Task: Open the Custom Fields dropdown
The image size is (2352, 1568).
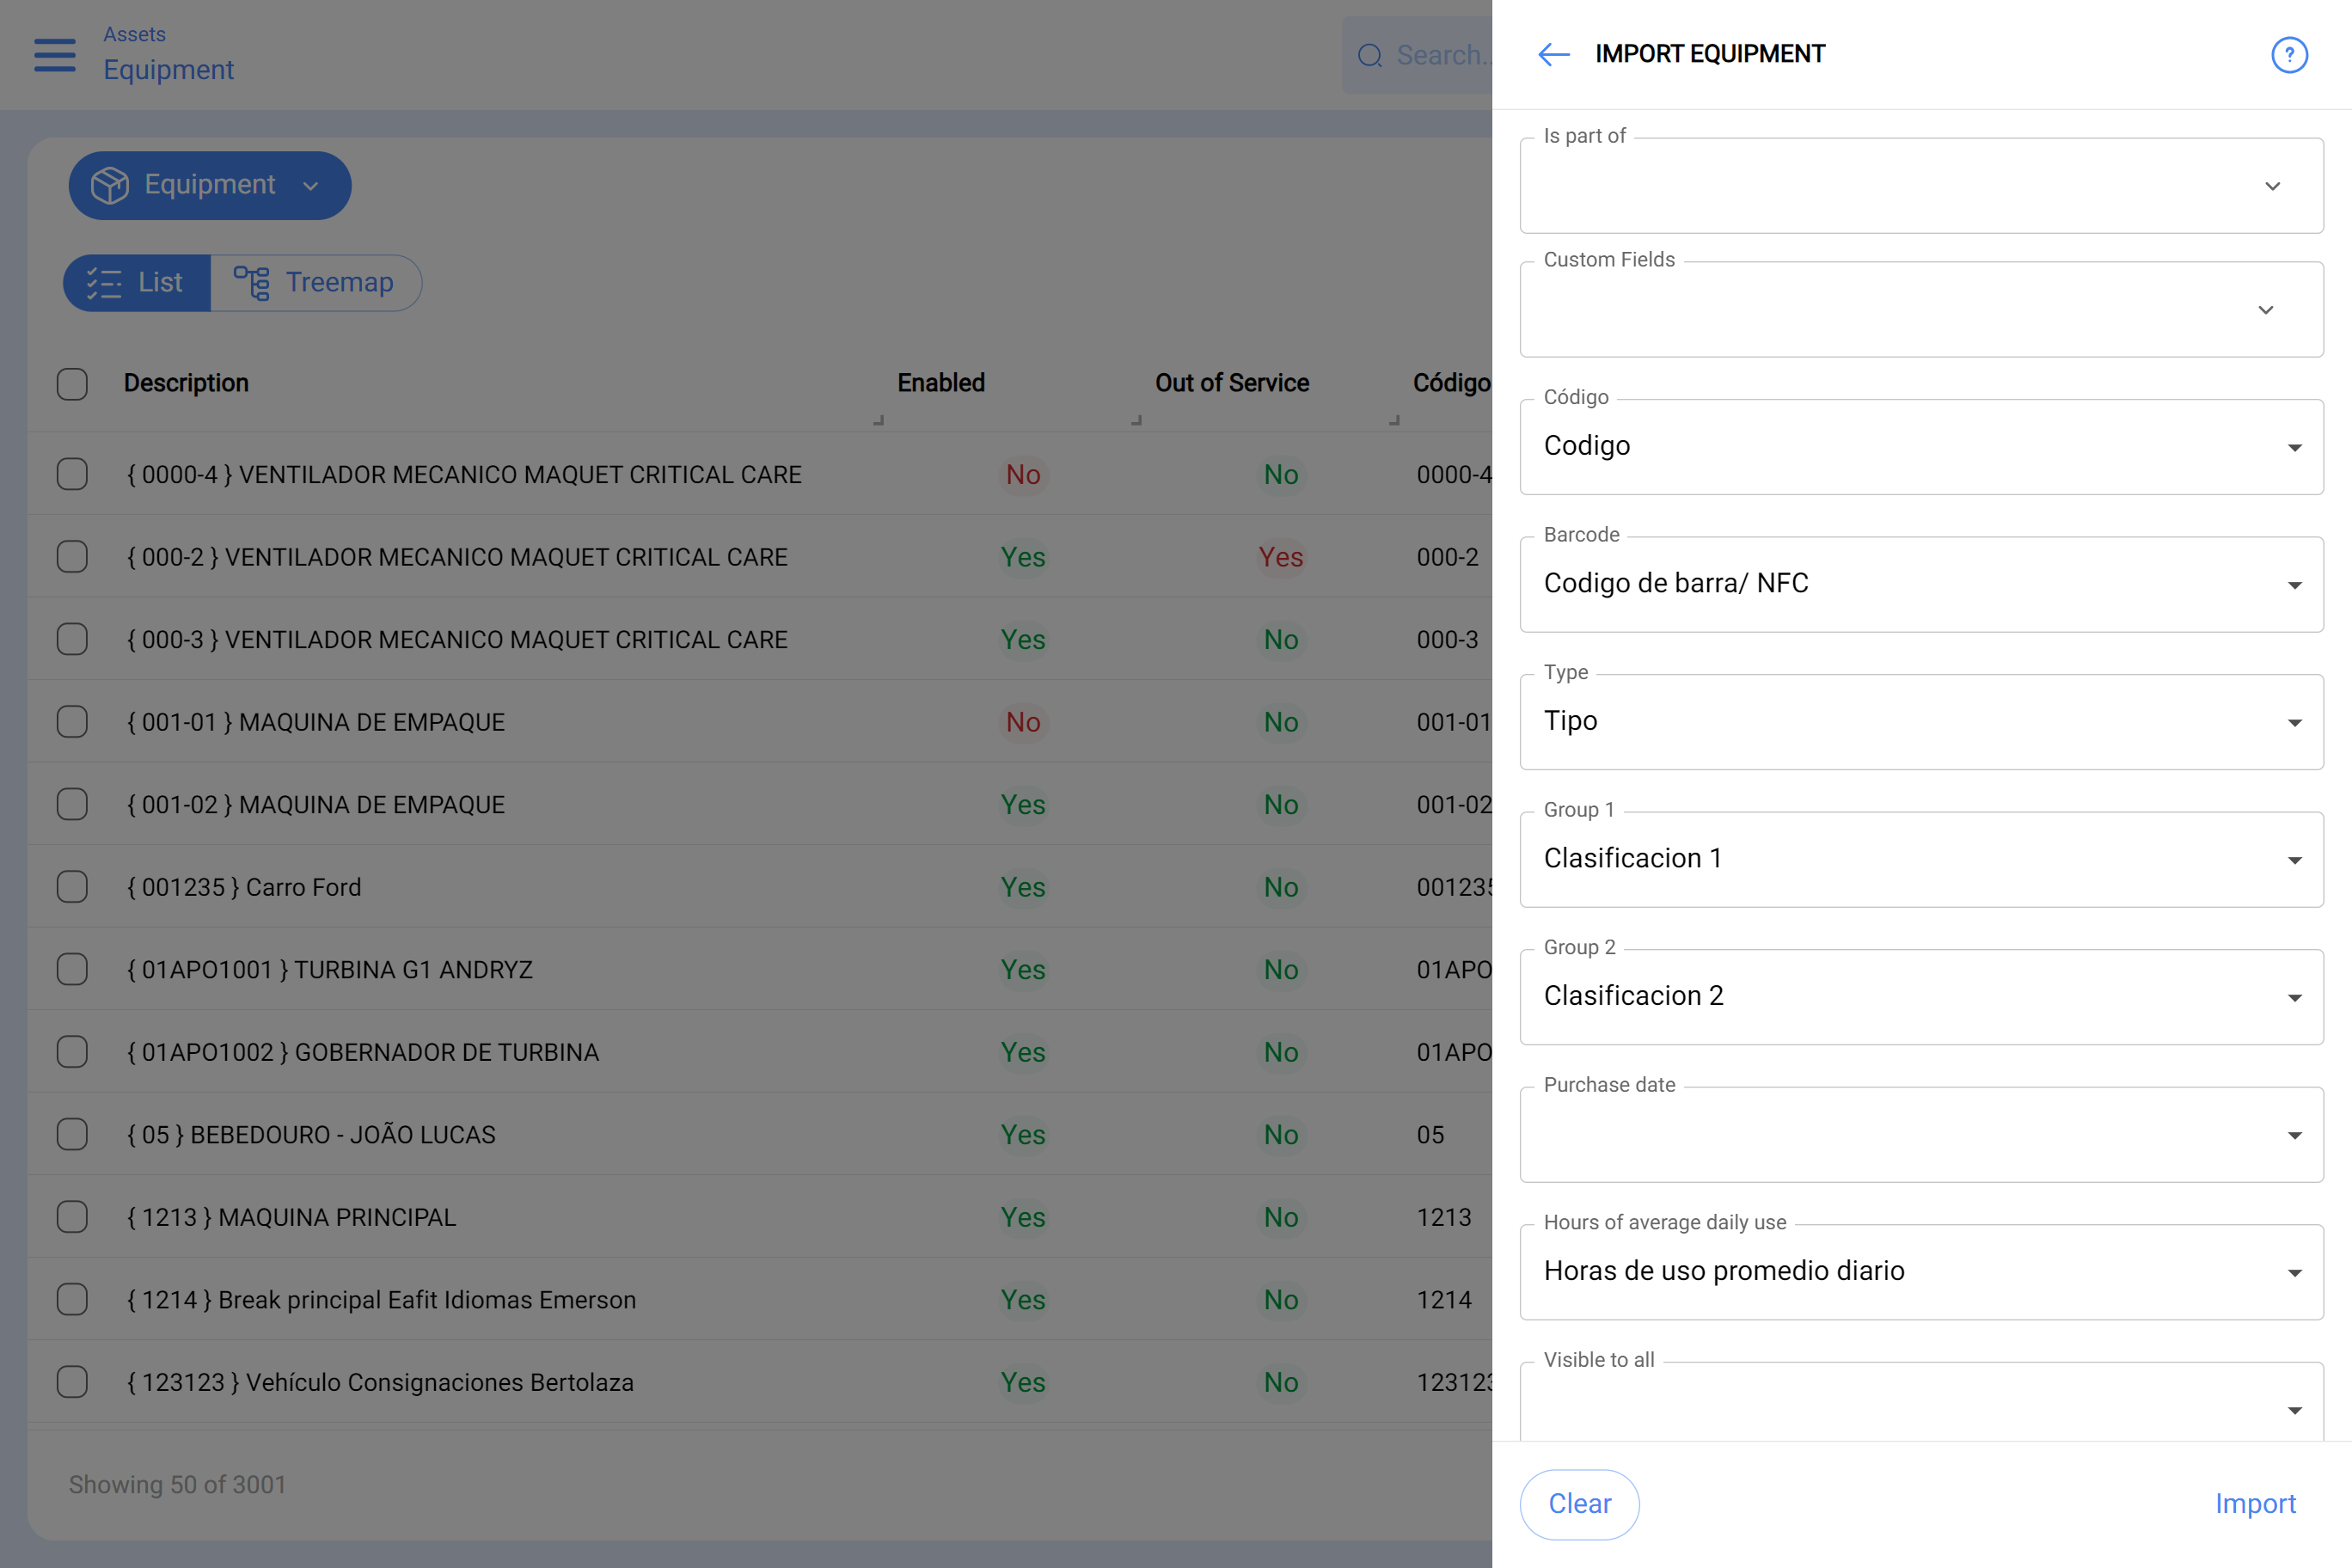Action: pyautogui.click(x=2265, y=310)
